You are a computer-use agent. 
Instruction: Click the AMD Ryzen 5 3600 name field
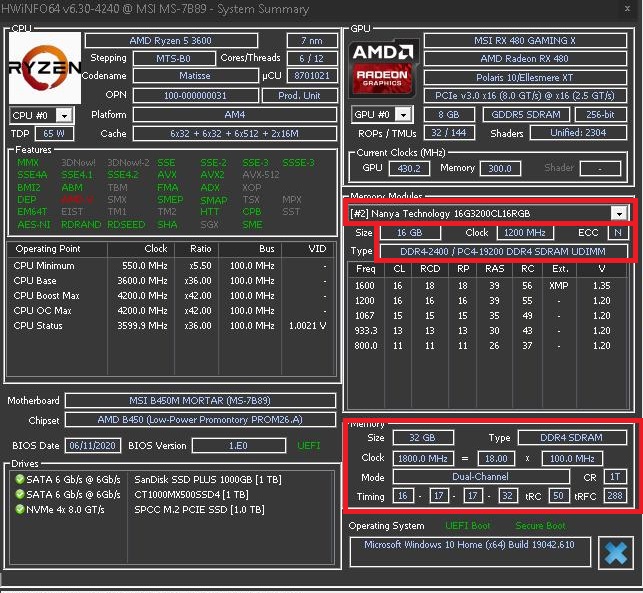(x=171, y=41)
